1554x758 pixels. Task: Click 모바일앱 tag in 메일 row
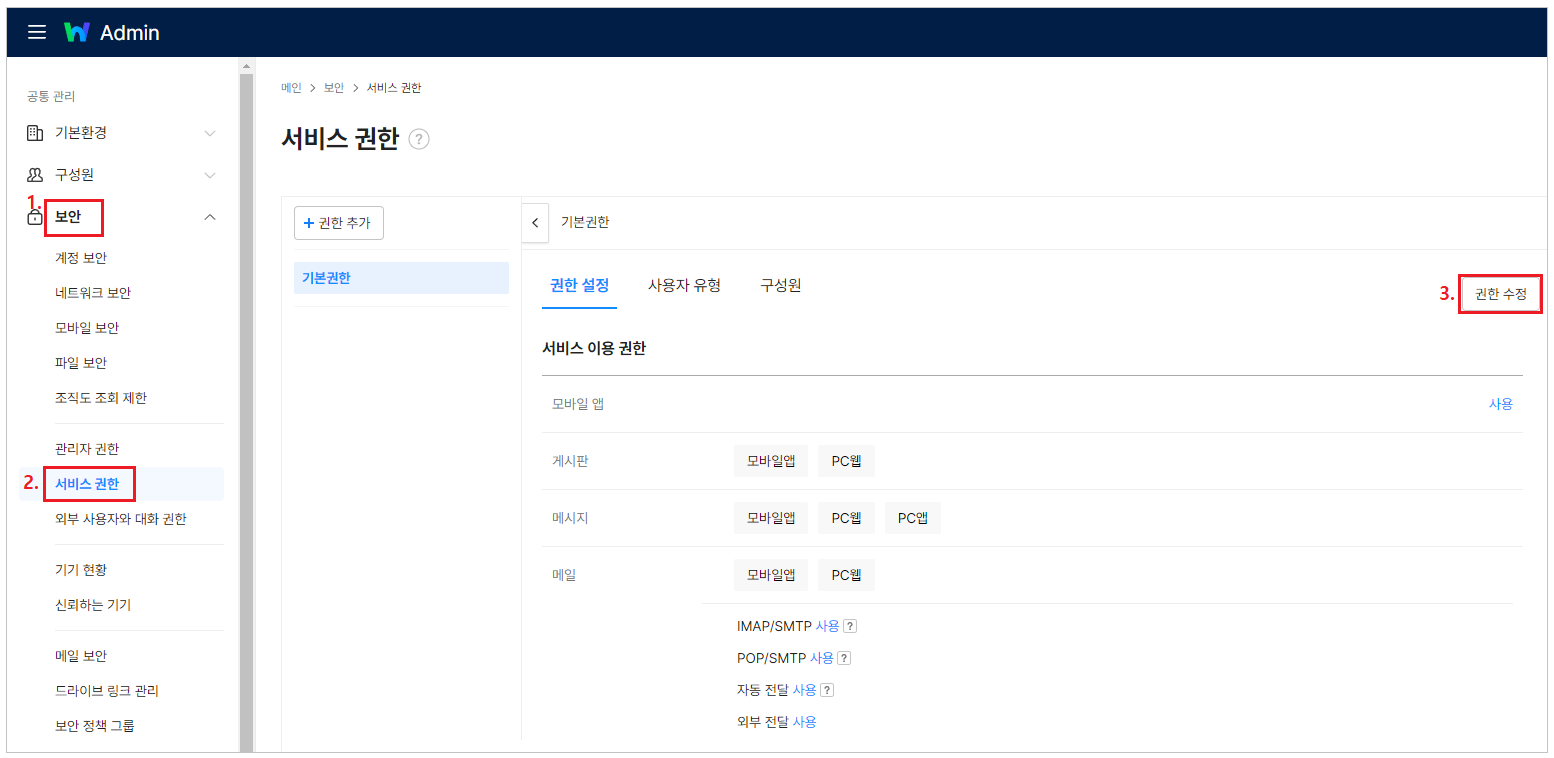pos(771,575)
